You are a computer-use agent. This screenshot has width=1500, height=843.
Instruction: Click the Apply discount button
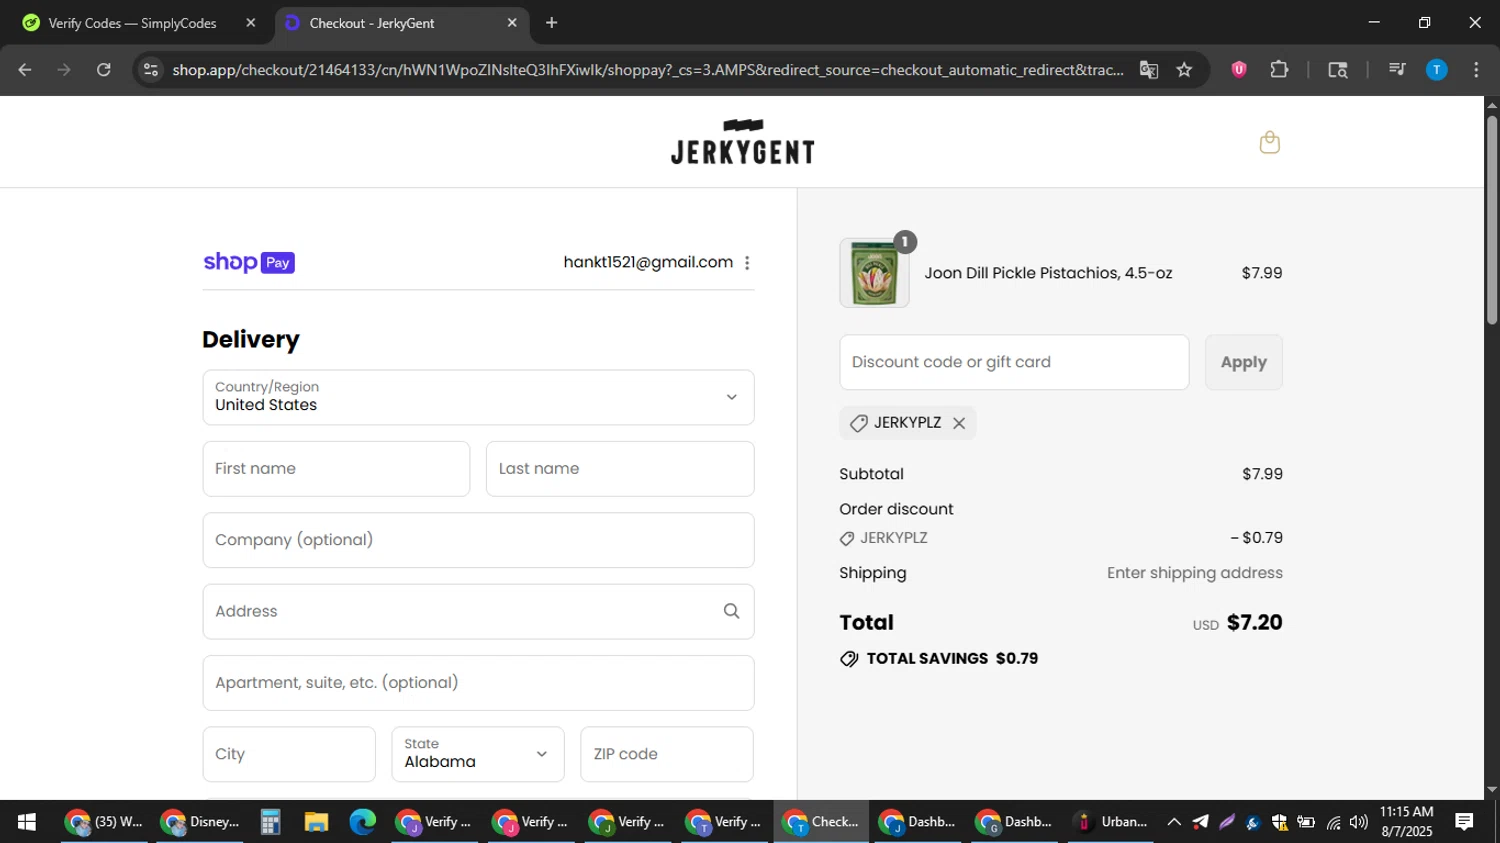pyautogui.click(x=1243, y=362)
